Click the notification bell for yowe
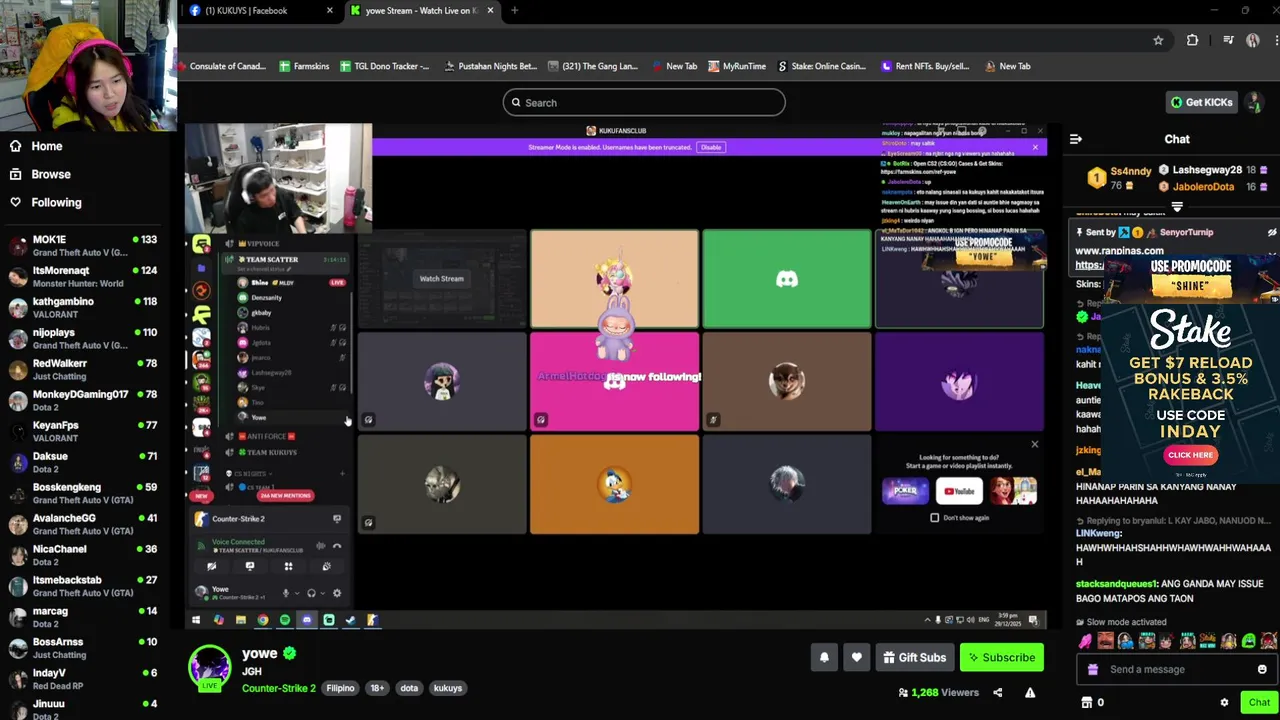 click(x=824, y=657)
